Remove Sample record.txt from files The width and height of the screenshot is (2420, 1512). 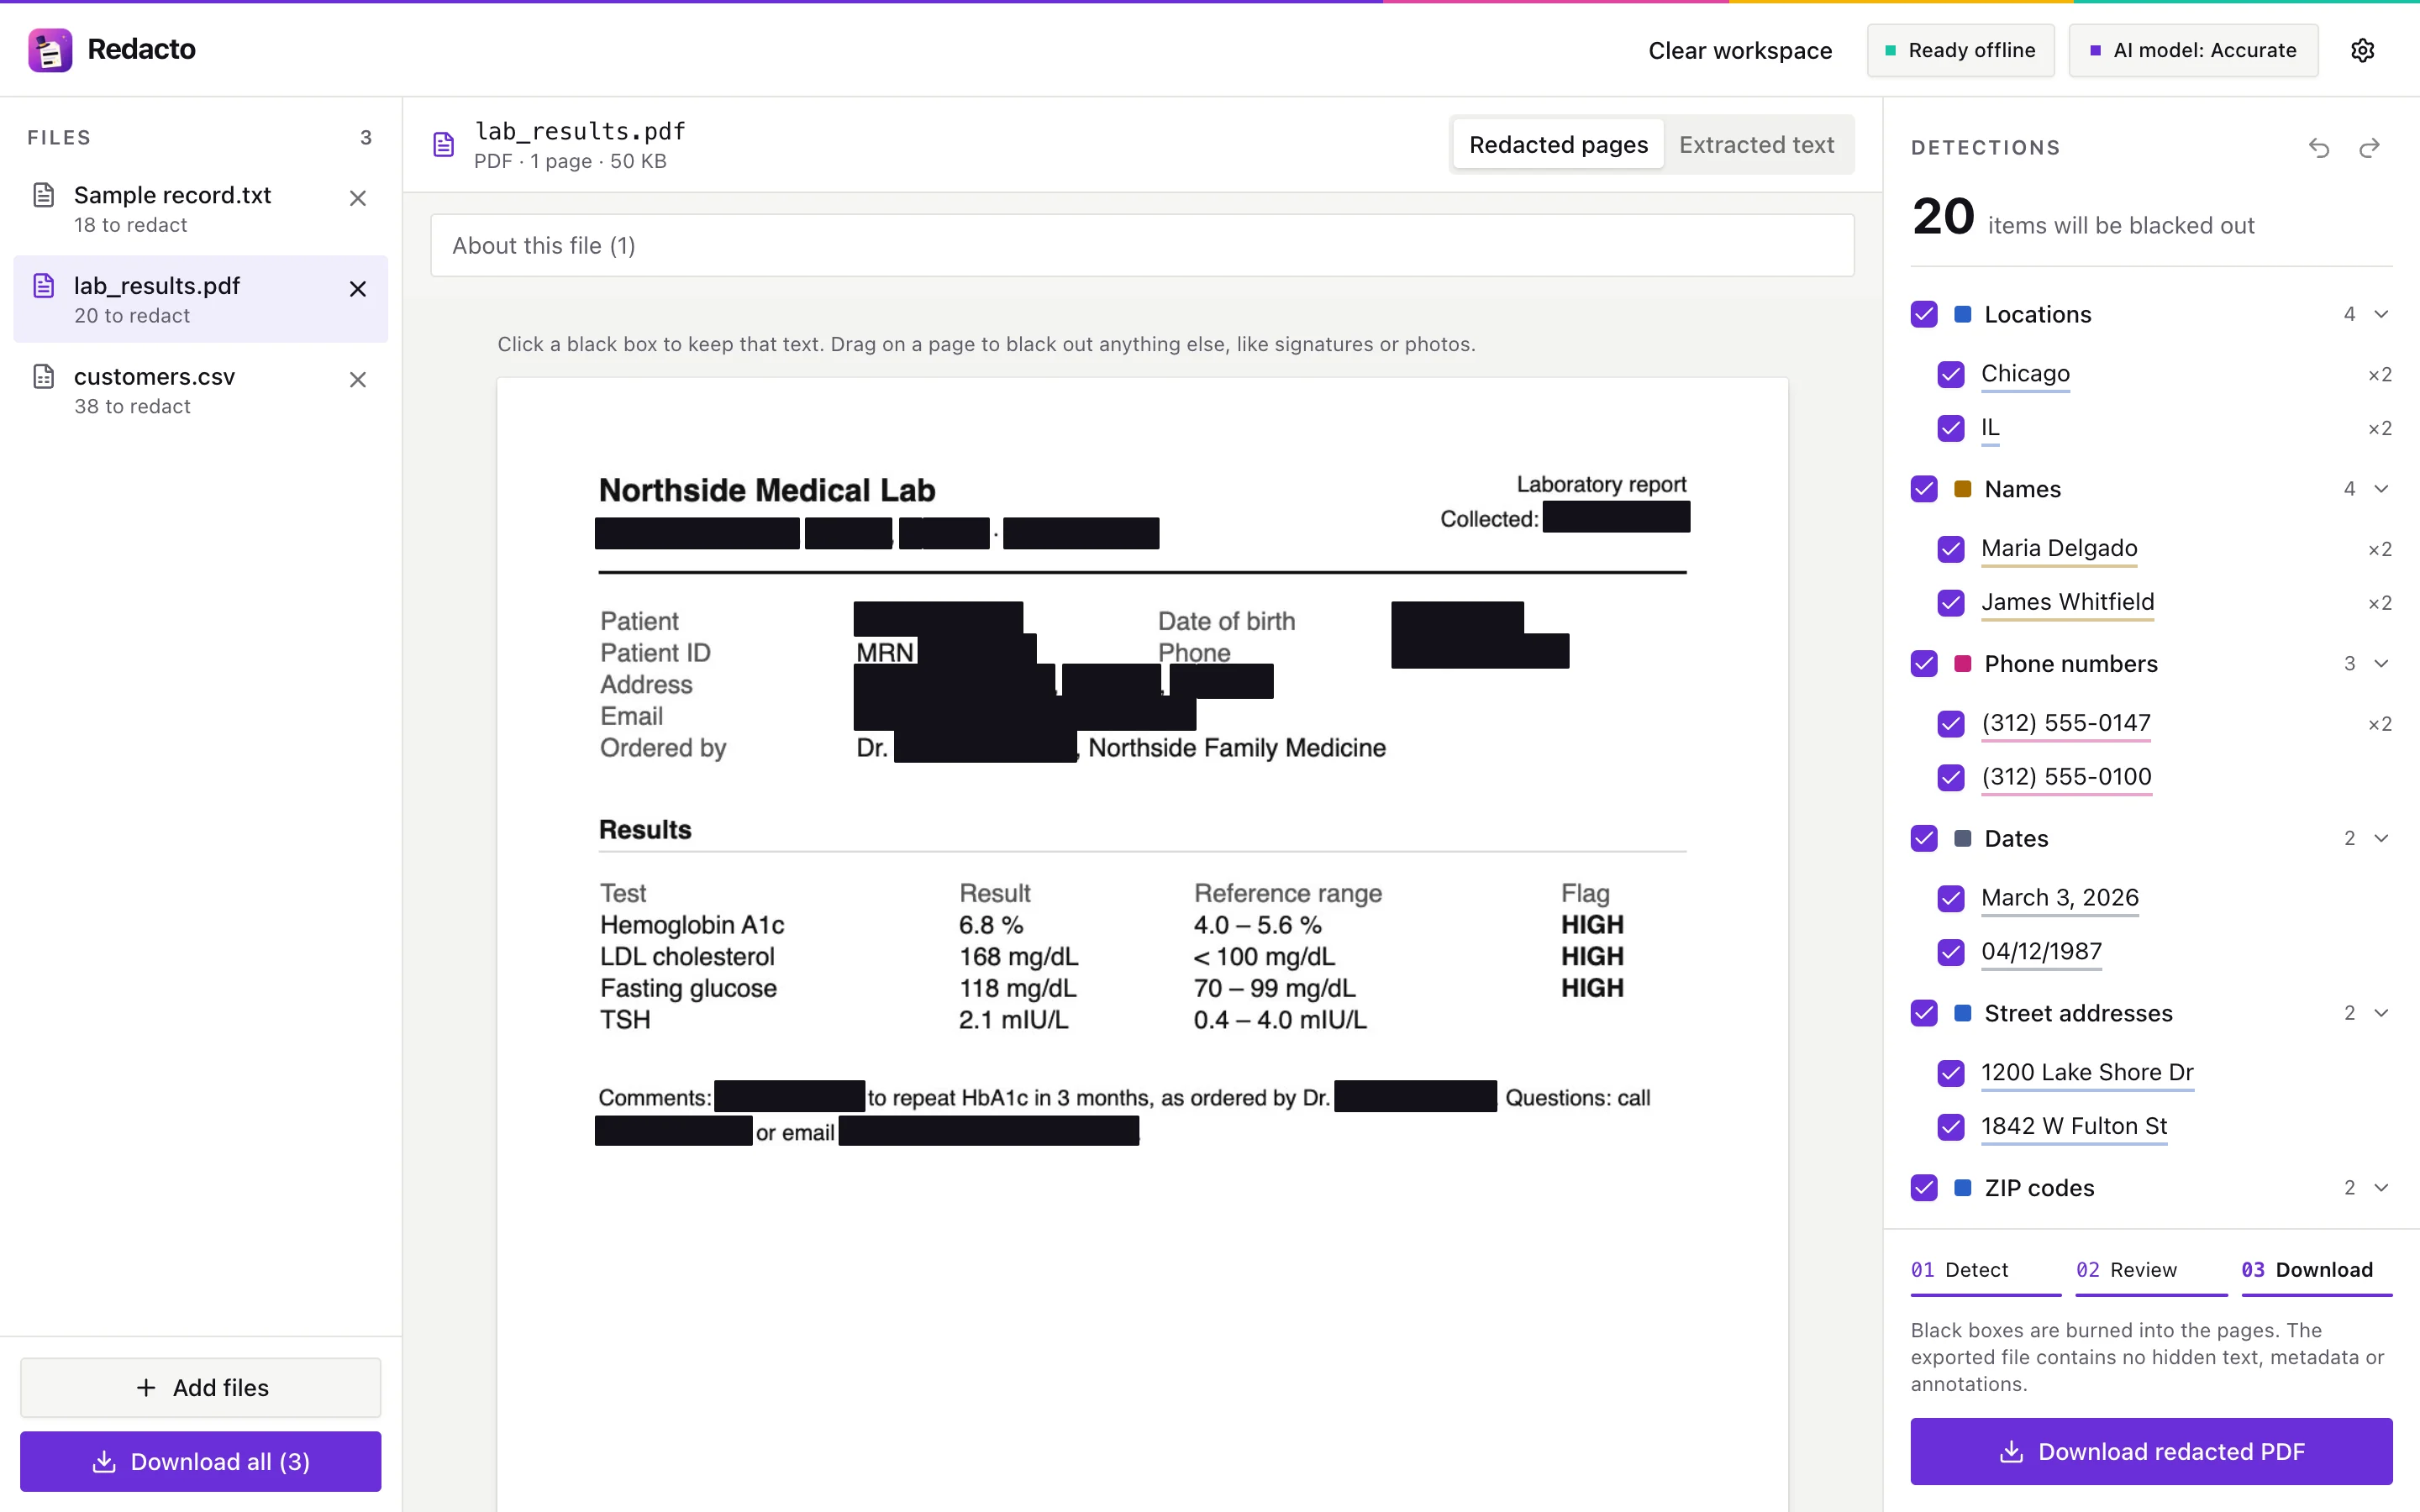(358, 198)
